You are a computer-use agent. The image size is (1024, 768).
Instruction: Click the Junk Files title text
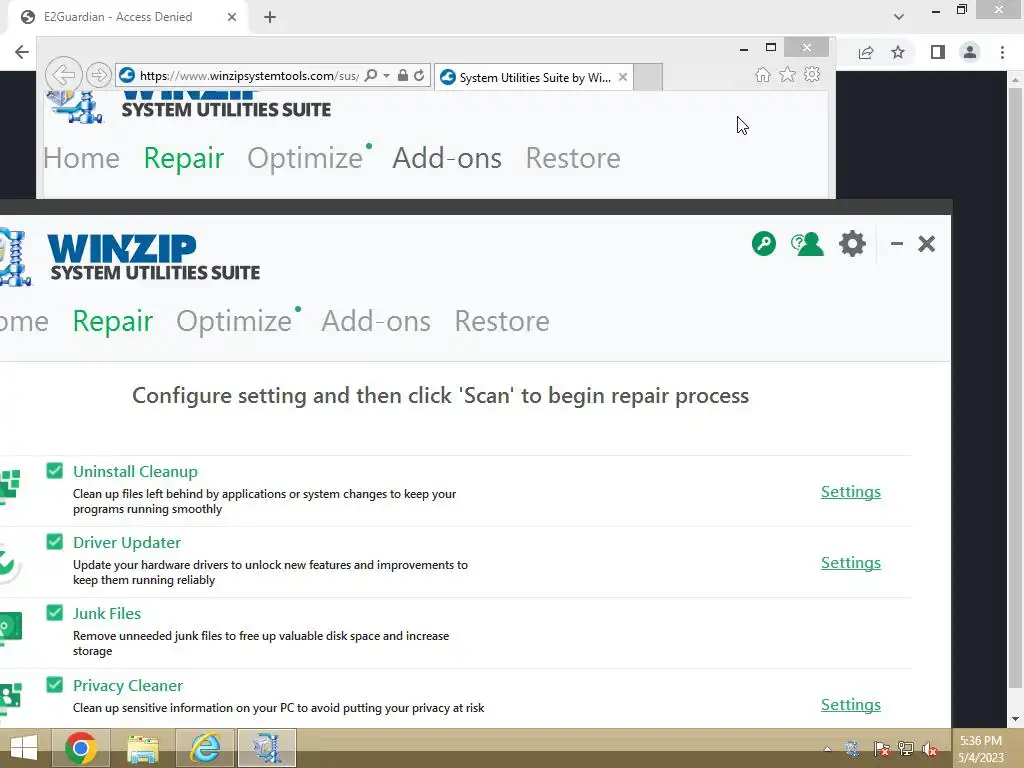tap(106, 614)
